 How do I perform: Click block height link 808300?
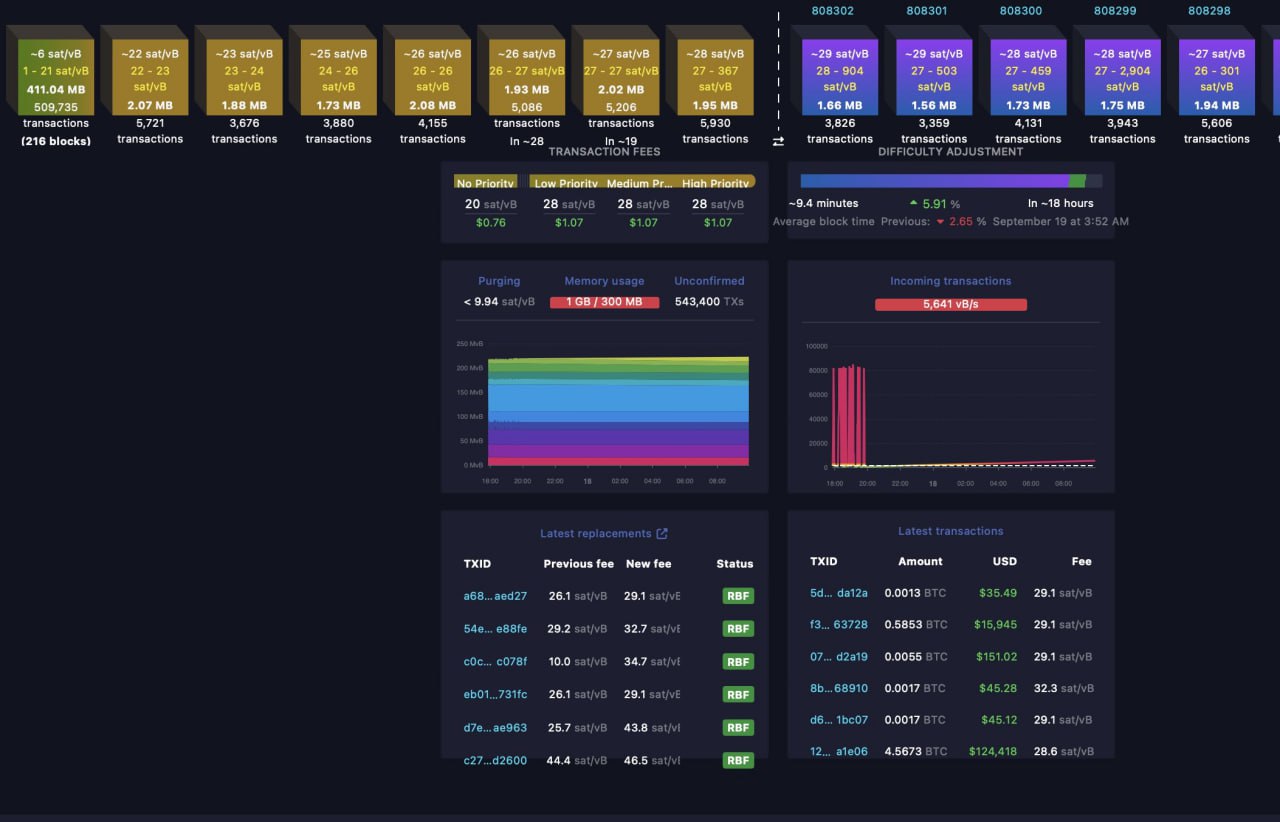pyautogui.click(x=1021, y=11)
